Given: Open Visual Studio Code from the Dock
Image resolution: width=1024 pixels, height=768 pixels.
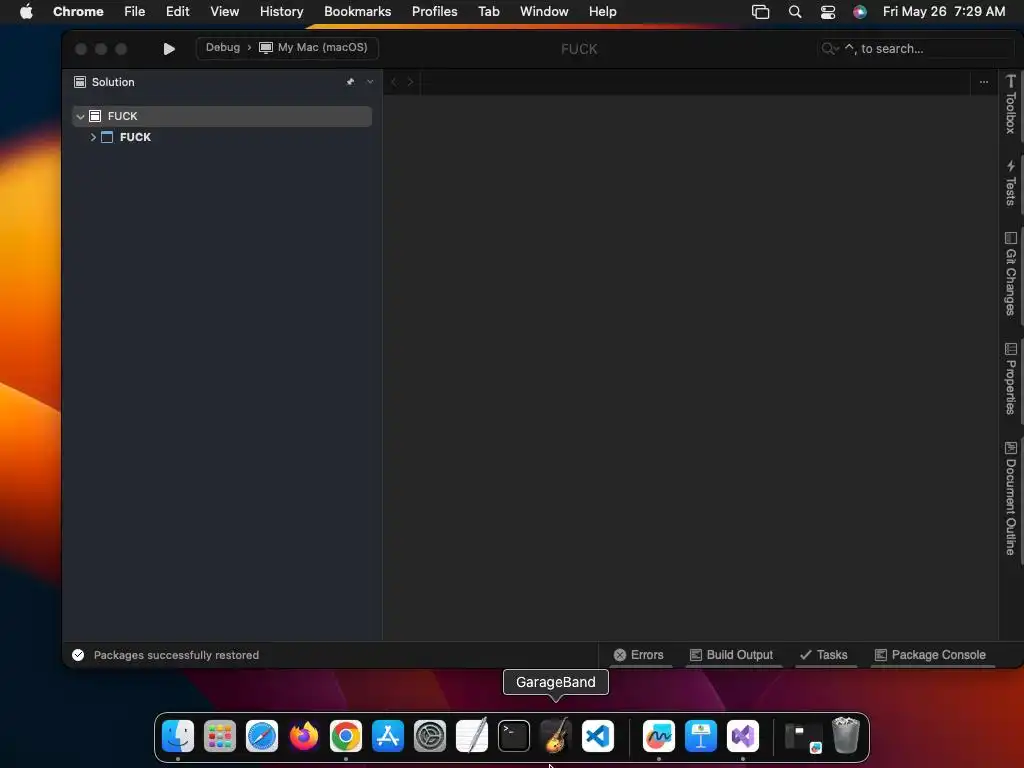Looking at the screenshot, I should pos(598,736).
